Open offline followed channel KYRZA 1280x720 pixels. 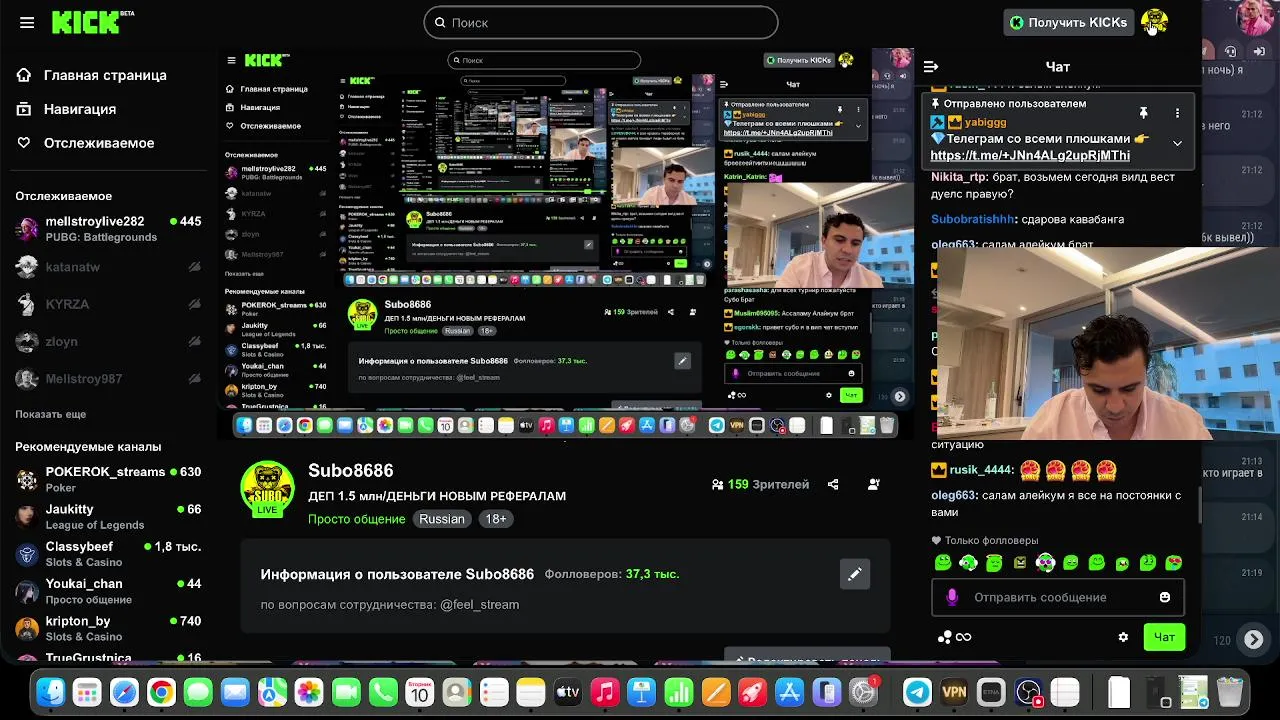[x=108, y=304]
